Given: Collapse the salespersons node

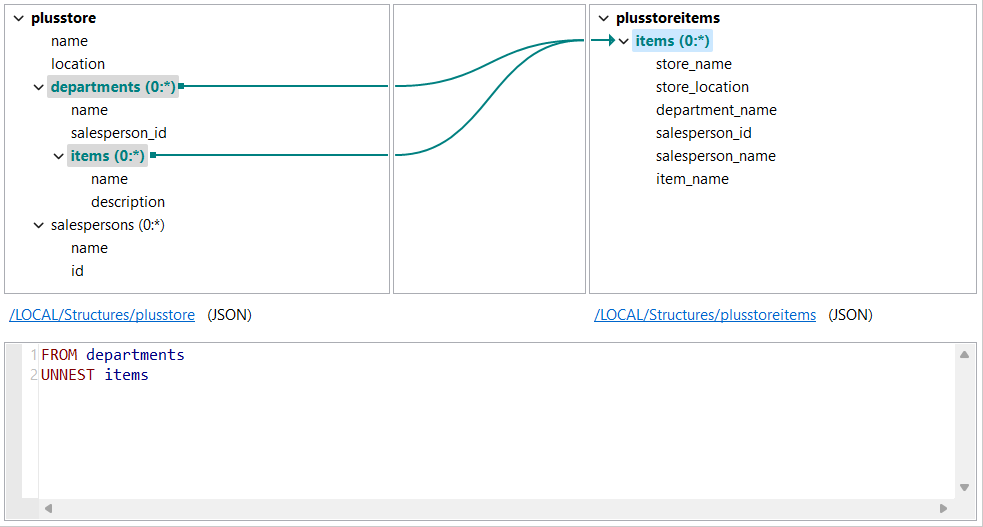Looking at the screenshot, I should [39, 225].
